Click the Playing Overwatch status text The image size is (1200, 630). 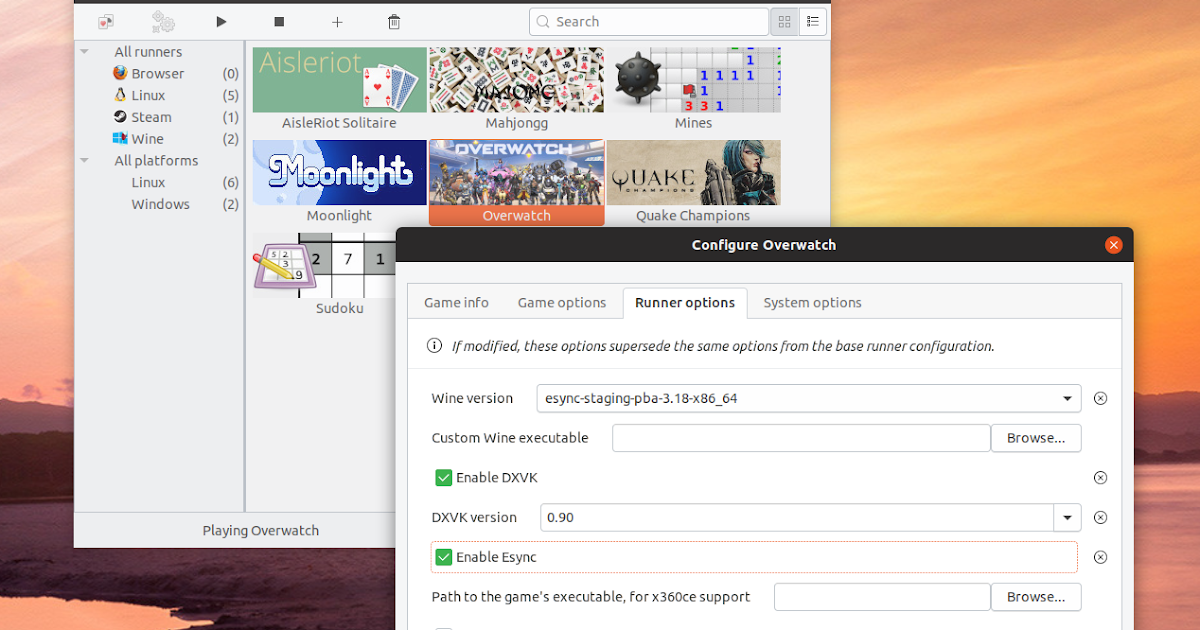(x=260, y=531)
